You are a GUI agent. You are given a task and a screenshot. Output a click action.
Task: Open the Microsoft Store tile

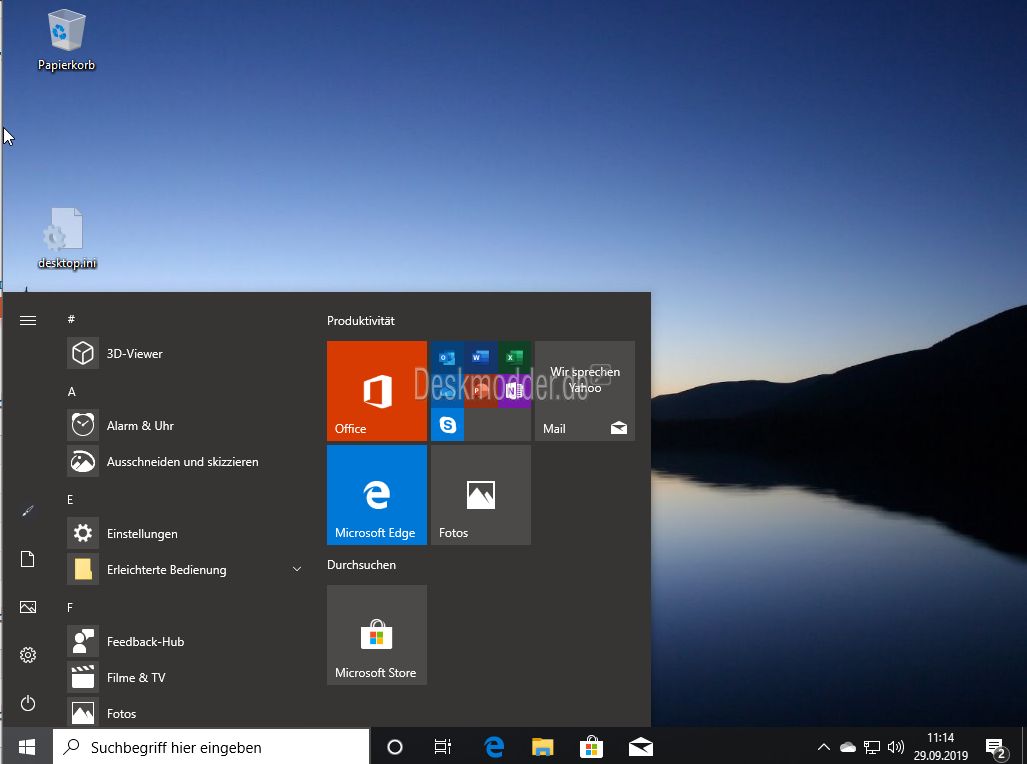point(377,635)
